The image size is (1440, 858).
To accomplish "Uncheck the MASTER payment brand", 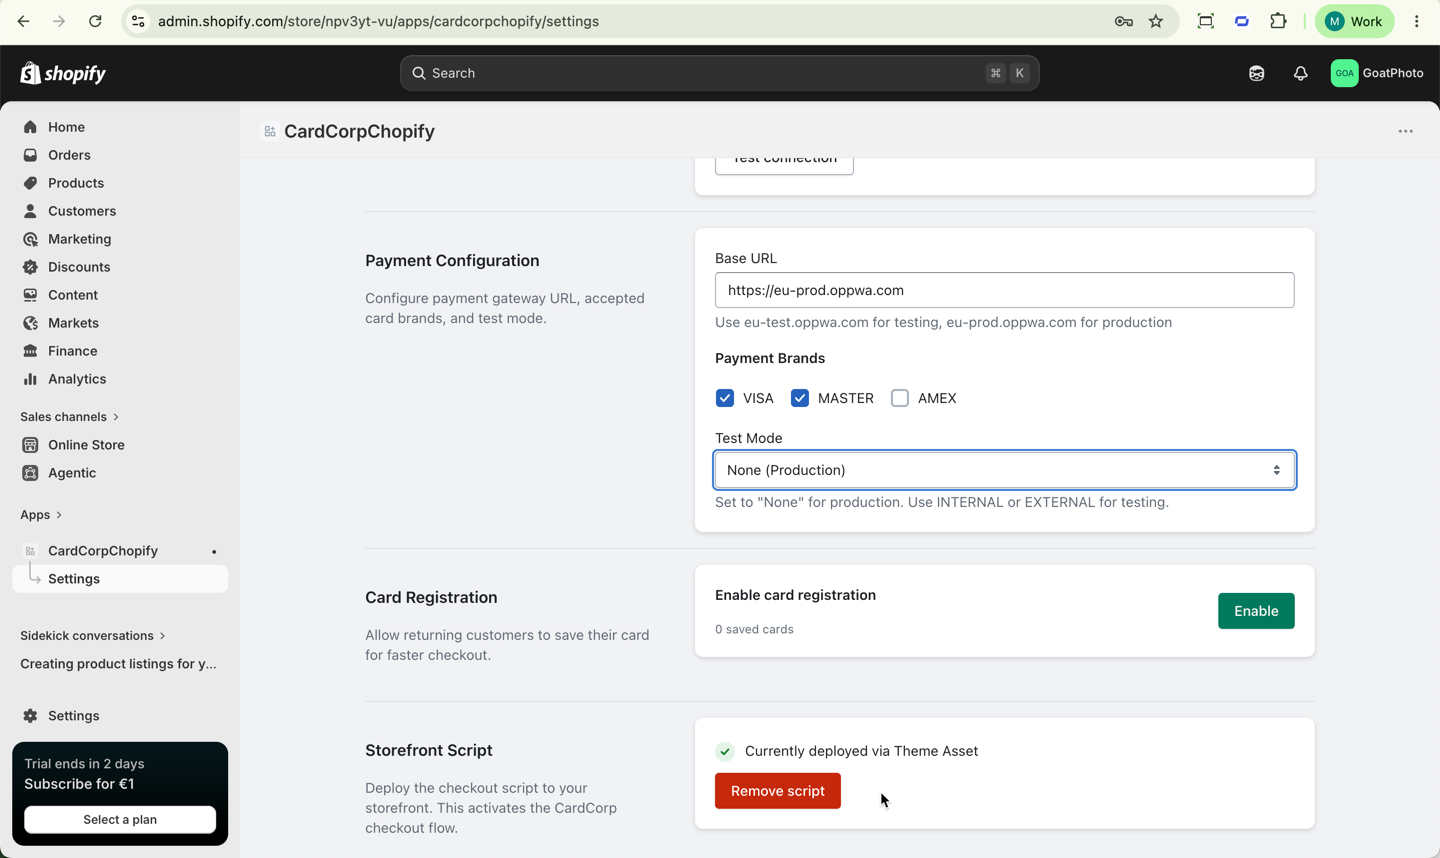I will 800,398.
